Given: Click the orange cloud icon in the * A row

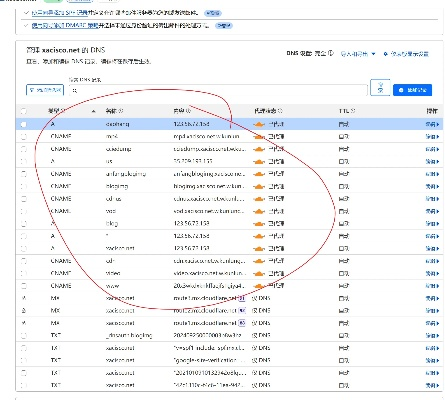Looking at the screenshot, I should click(x=259, y=236).
